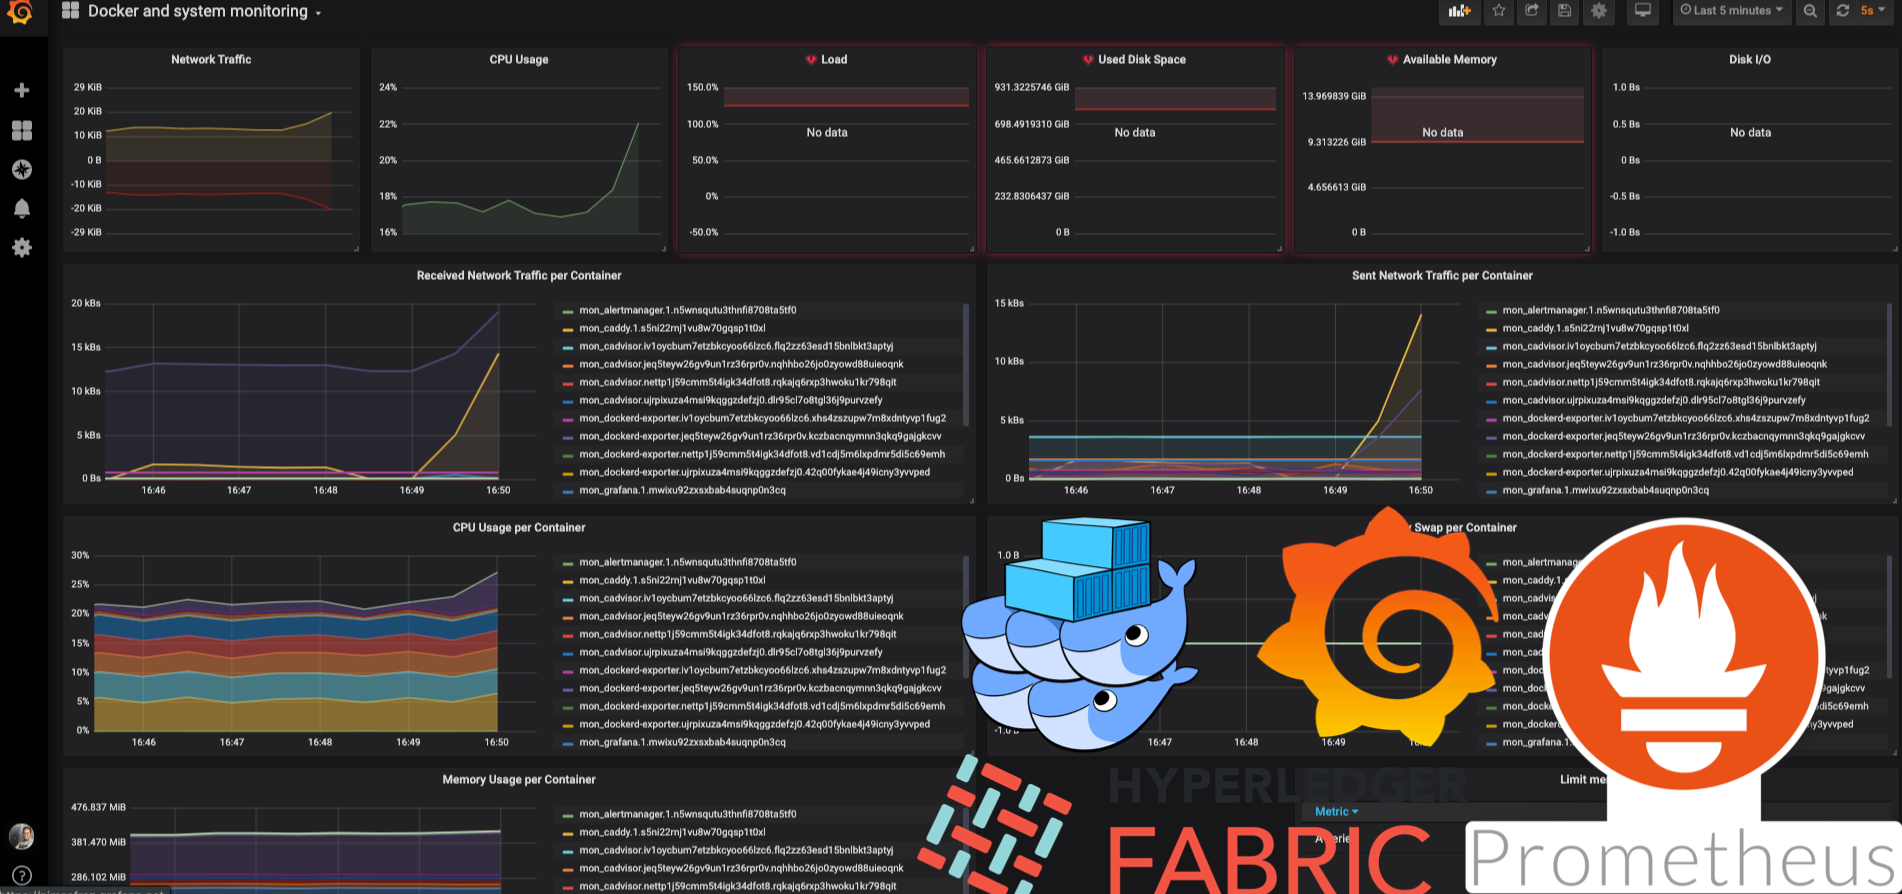
Task: Open Load panel title menu
Action: point(834,60)
